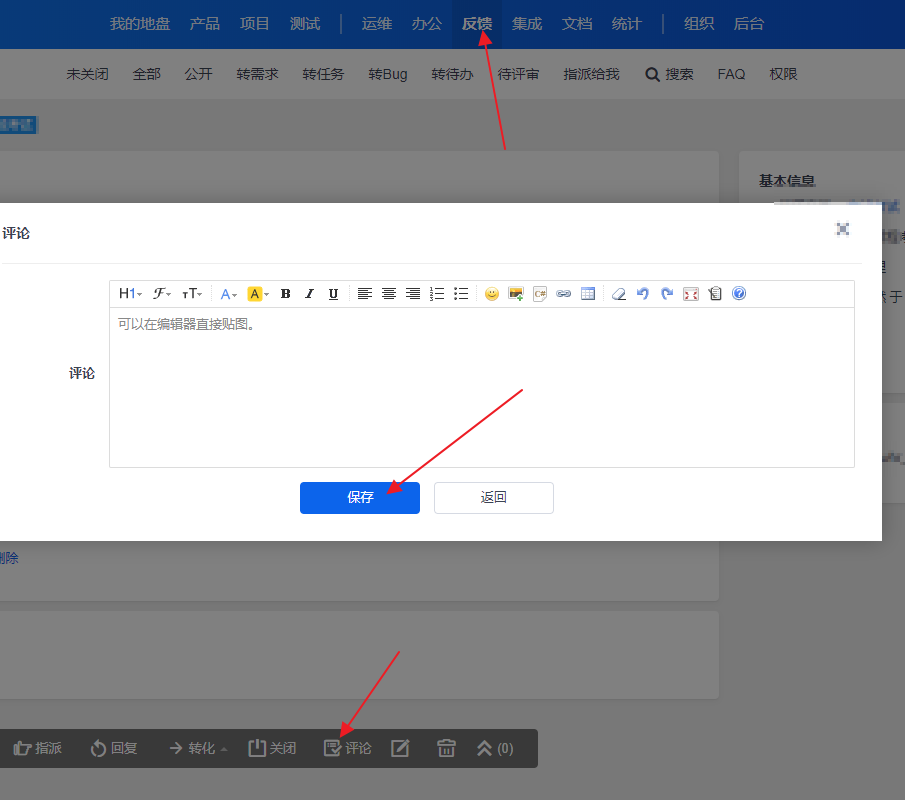Undo the last editor action
This screenshot has width=905, height=800.
coord(643,294)
